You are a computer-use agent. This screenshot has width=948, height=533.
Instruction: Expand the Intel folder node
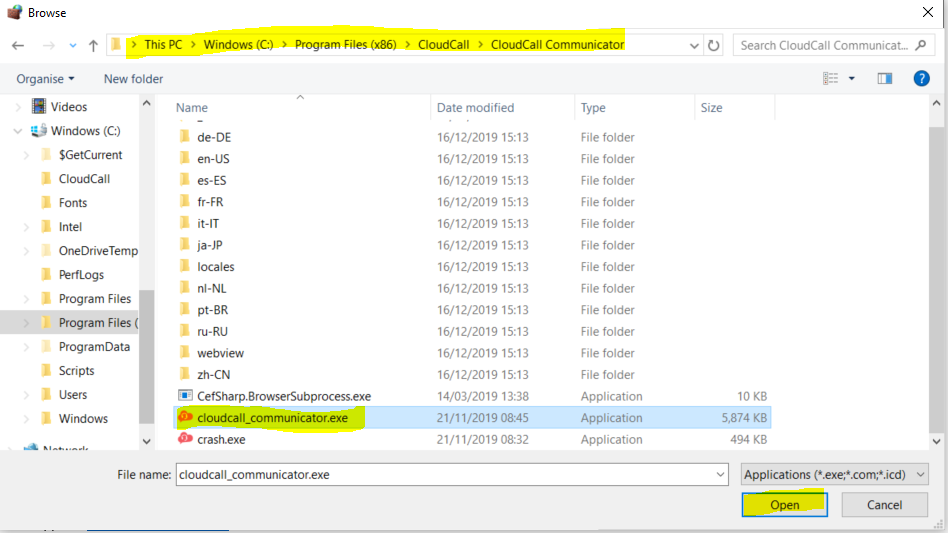click(x=26, y=227)
